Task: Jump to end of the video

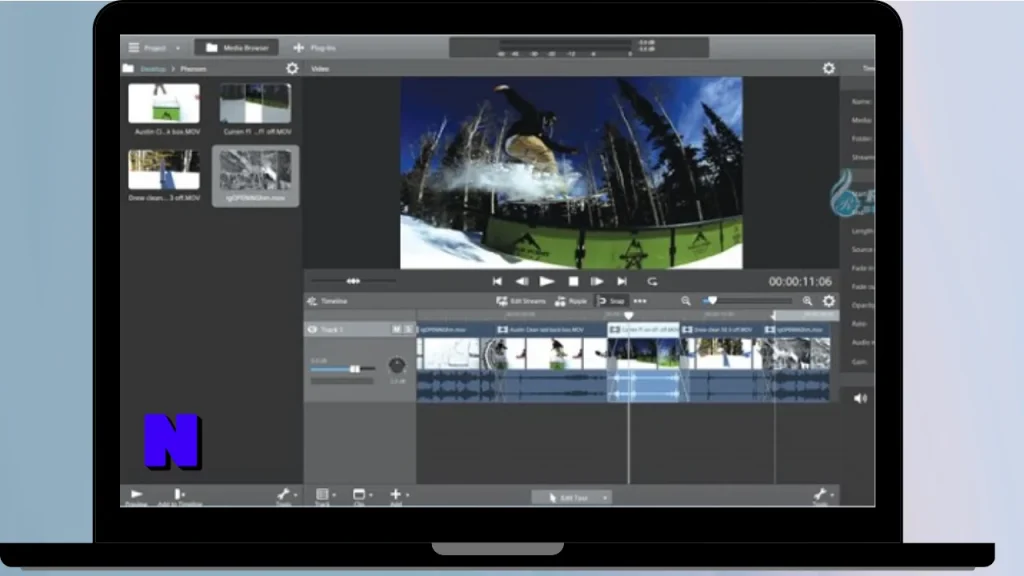Action: click(x=622, y=281)
